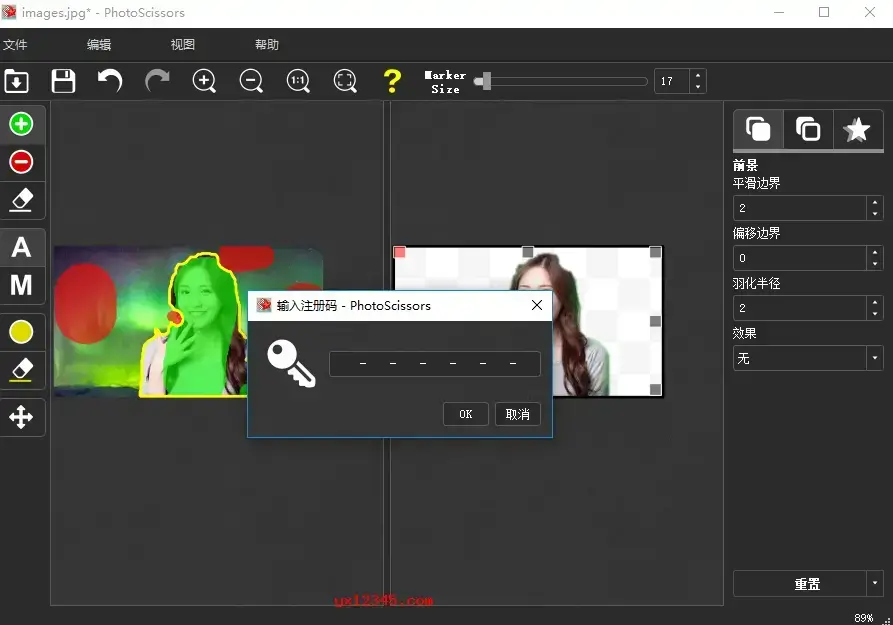Click the right-middle gray crop handle
The height and width of the screenshot is (625, 893).
pyautogui.click(x=656, y=321)
